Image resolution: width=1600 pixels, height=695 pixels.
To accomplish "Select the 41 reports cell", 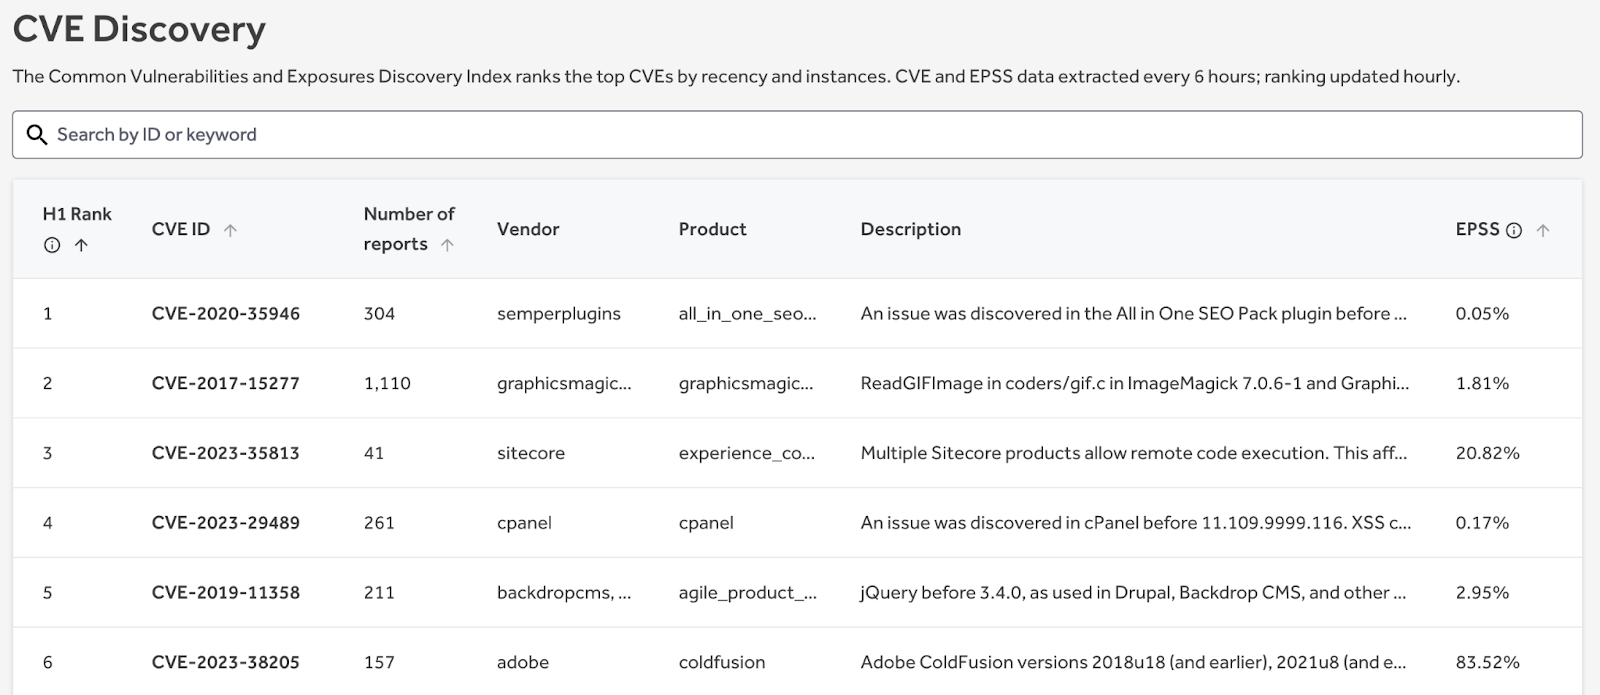I will [374, 453].
